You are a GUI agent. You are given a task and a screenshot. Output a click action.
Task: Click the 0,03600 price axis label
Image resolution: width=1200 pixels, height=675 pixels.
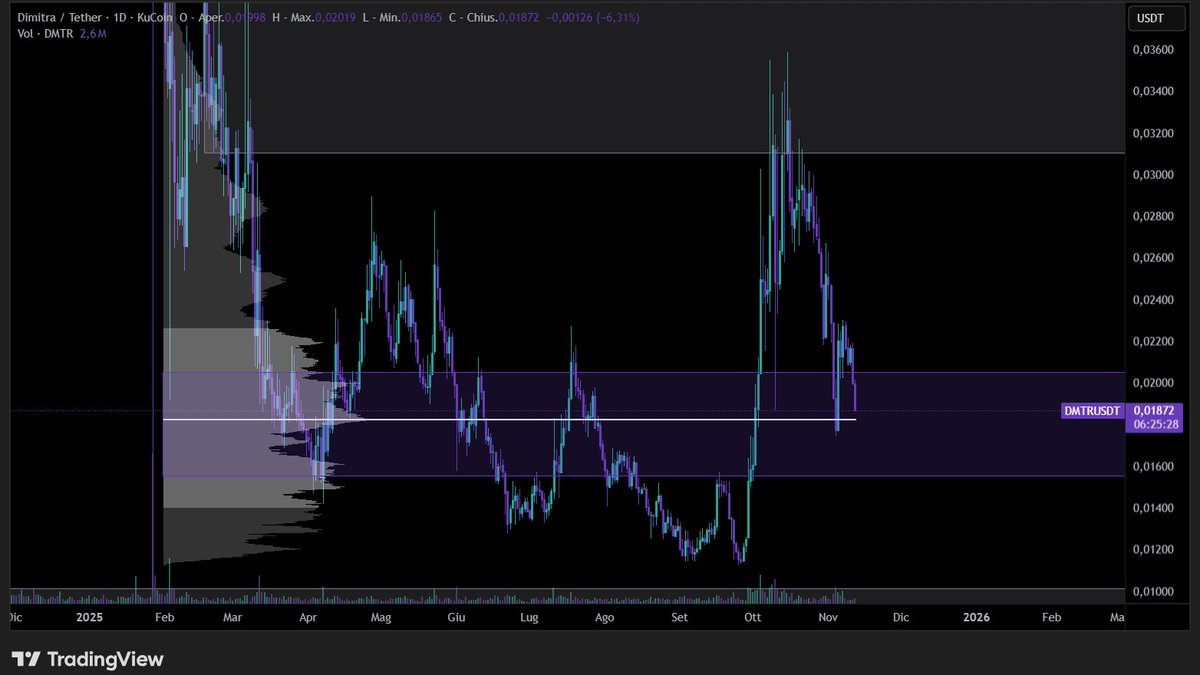click(1154, 50)
